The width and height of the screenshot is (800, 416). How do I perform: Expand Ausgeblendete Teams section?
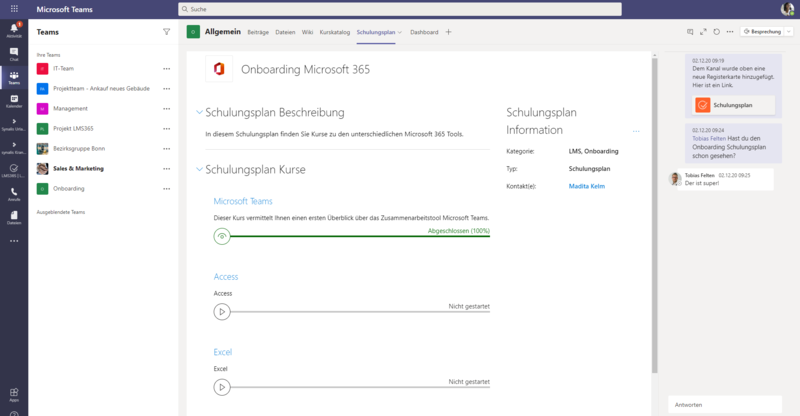61,212
